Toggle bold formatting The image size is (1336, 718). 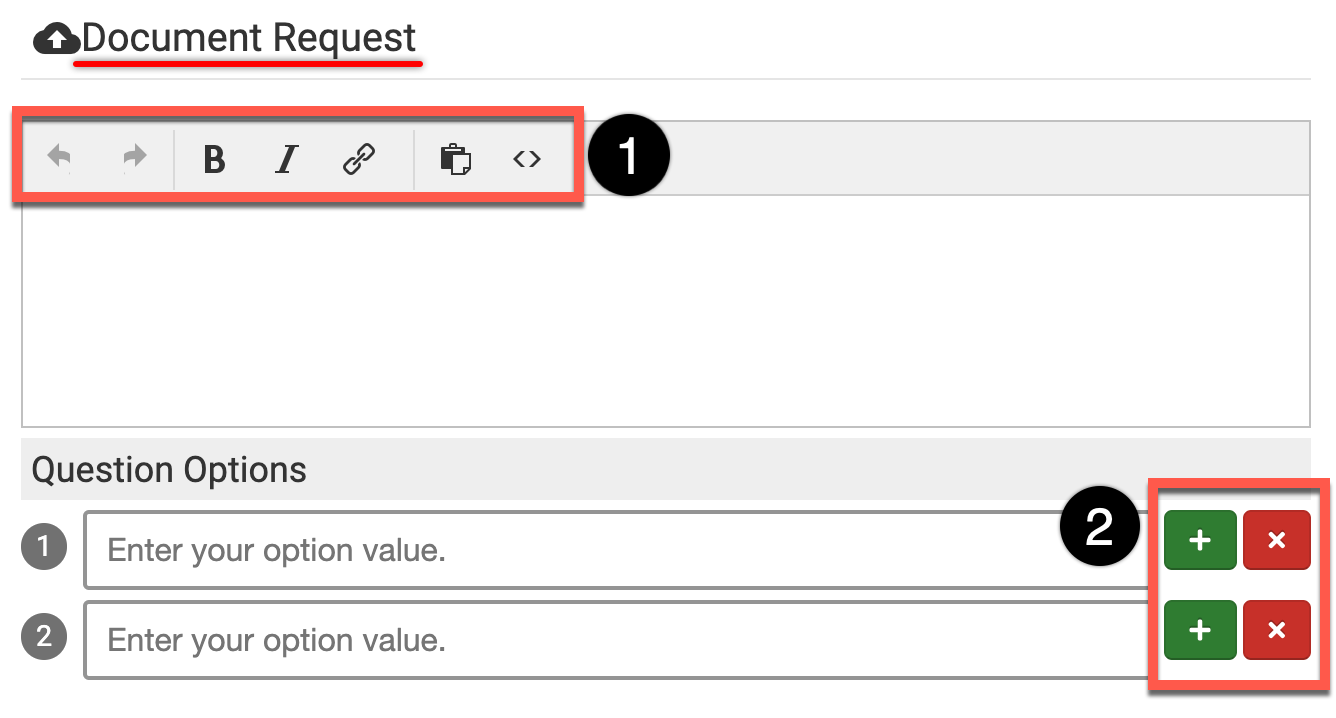pos(214,159)
